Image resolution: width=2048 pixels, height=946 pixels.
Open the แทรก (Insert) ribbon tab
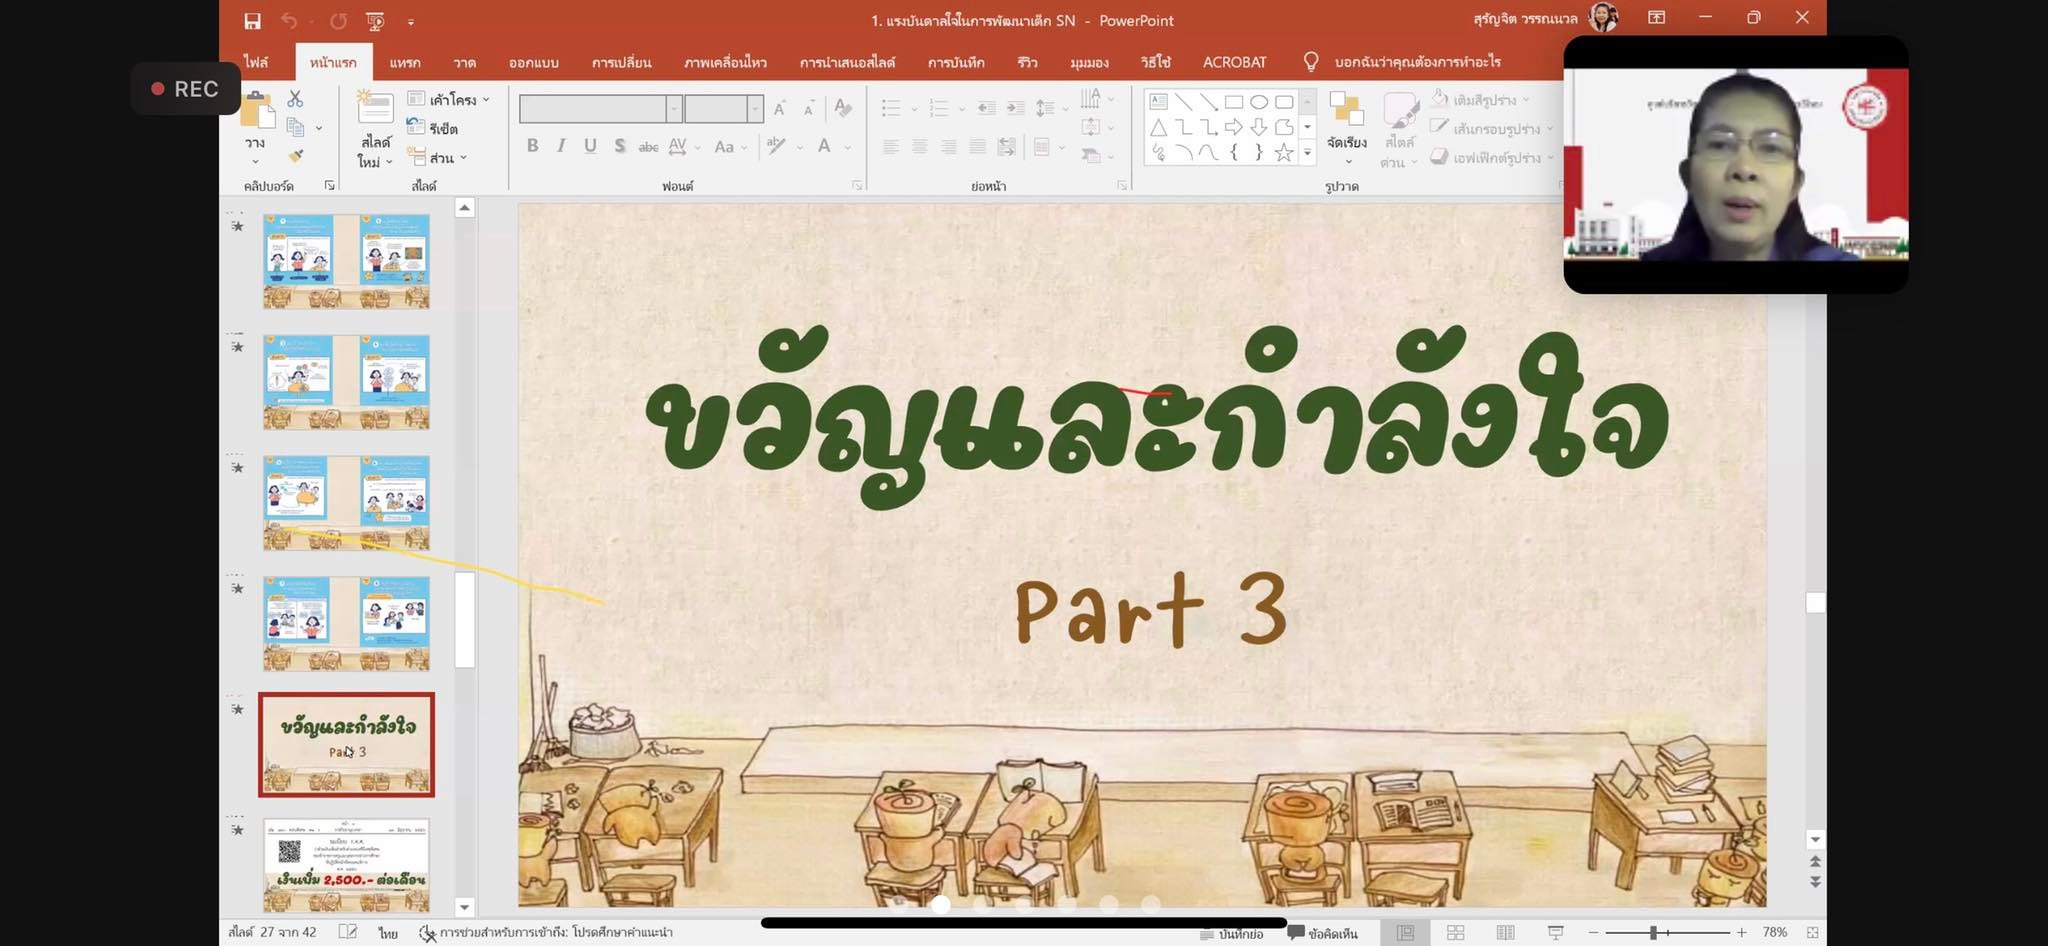click(405, 62)
